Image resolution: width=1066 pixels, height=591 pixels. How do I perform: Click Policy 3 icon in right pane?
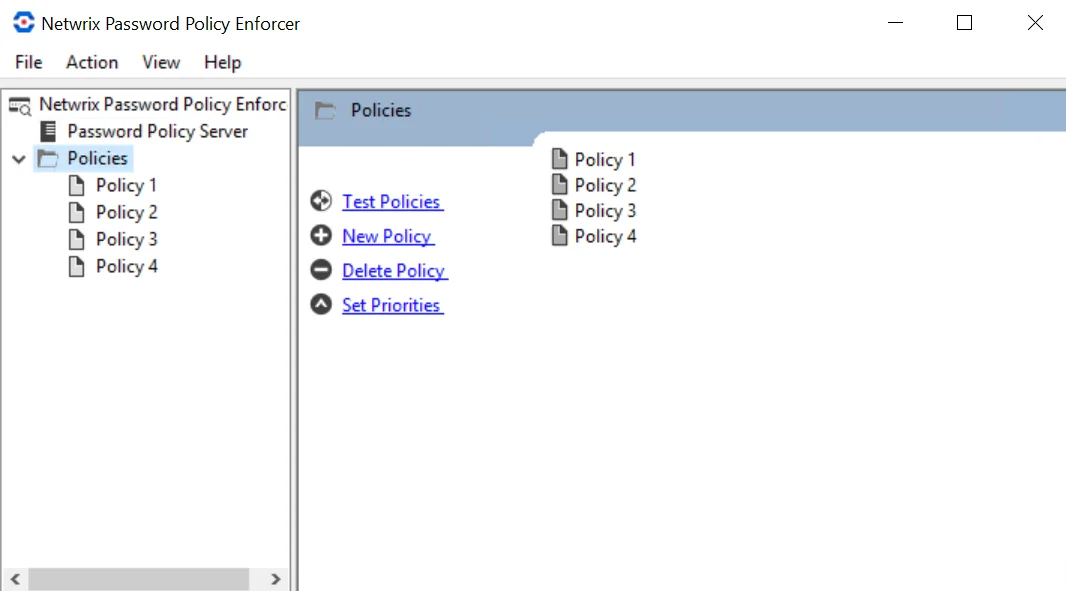560,209
